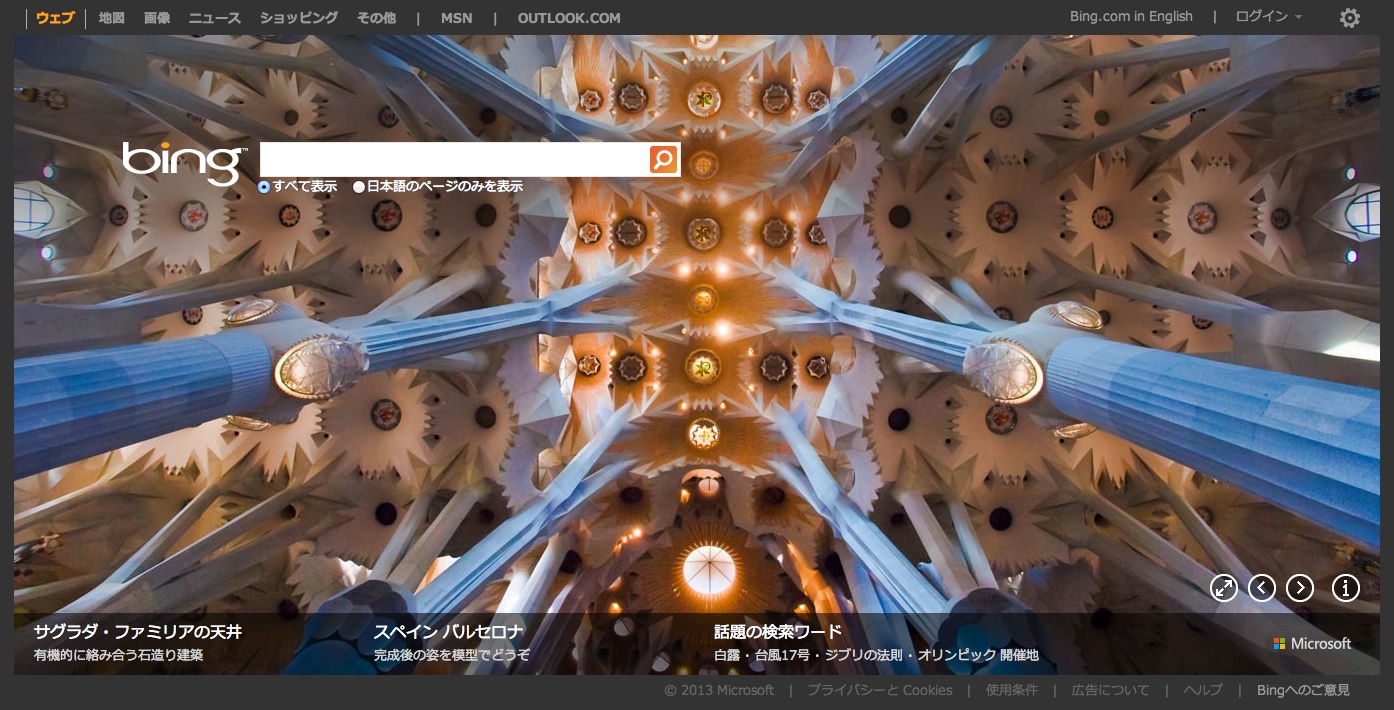Open the サグラダ・ファミリアの天井 caption link
1394x710 pixels.
coord(137,632)
